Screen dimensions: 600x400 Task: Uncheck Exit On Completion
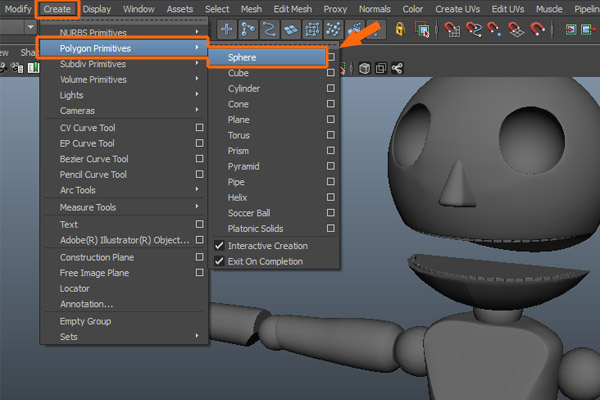(x=220, y=262)
